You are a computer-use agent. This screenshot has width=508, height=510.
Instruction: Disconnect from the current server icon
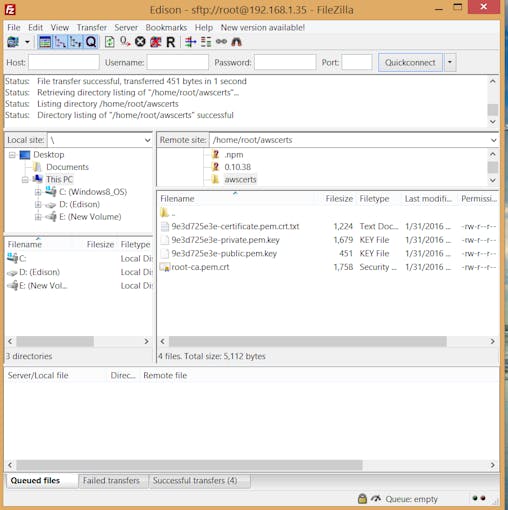(155, 42)
